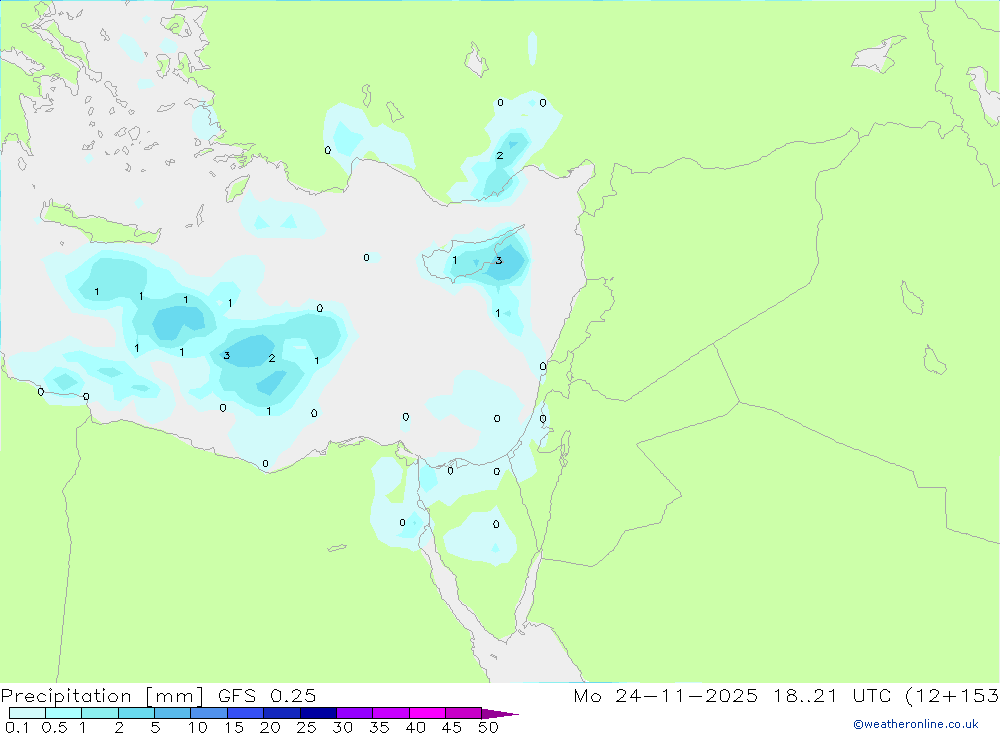Click the value '2' over southern Turkey coast
This screenshot has height=733, width=1000.
click(499, 156)
